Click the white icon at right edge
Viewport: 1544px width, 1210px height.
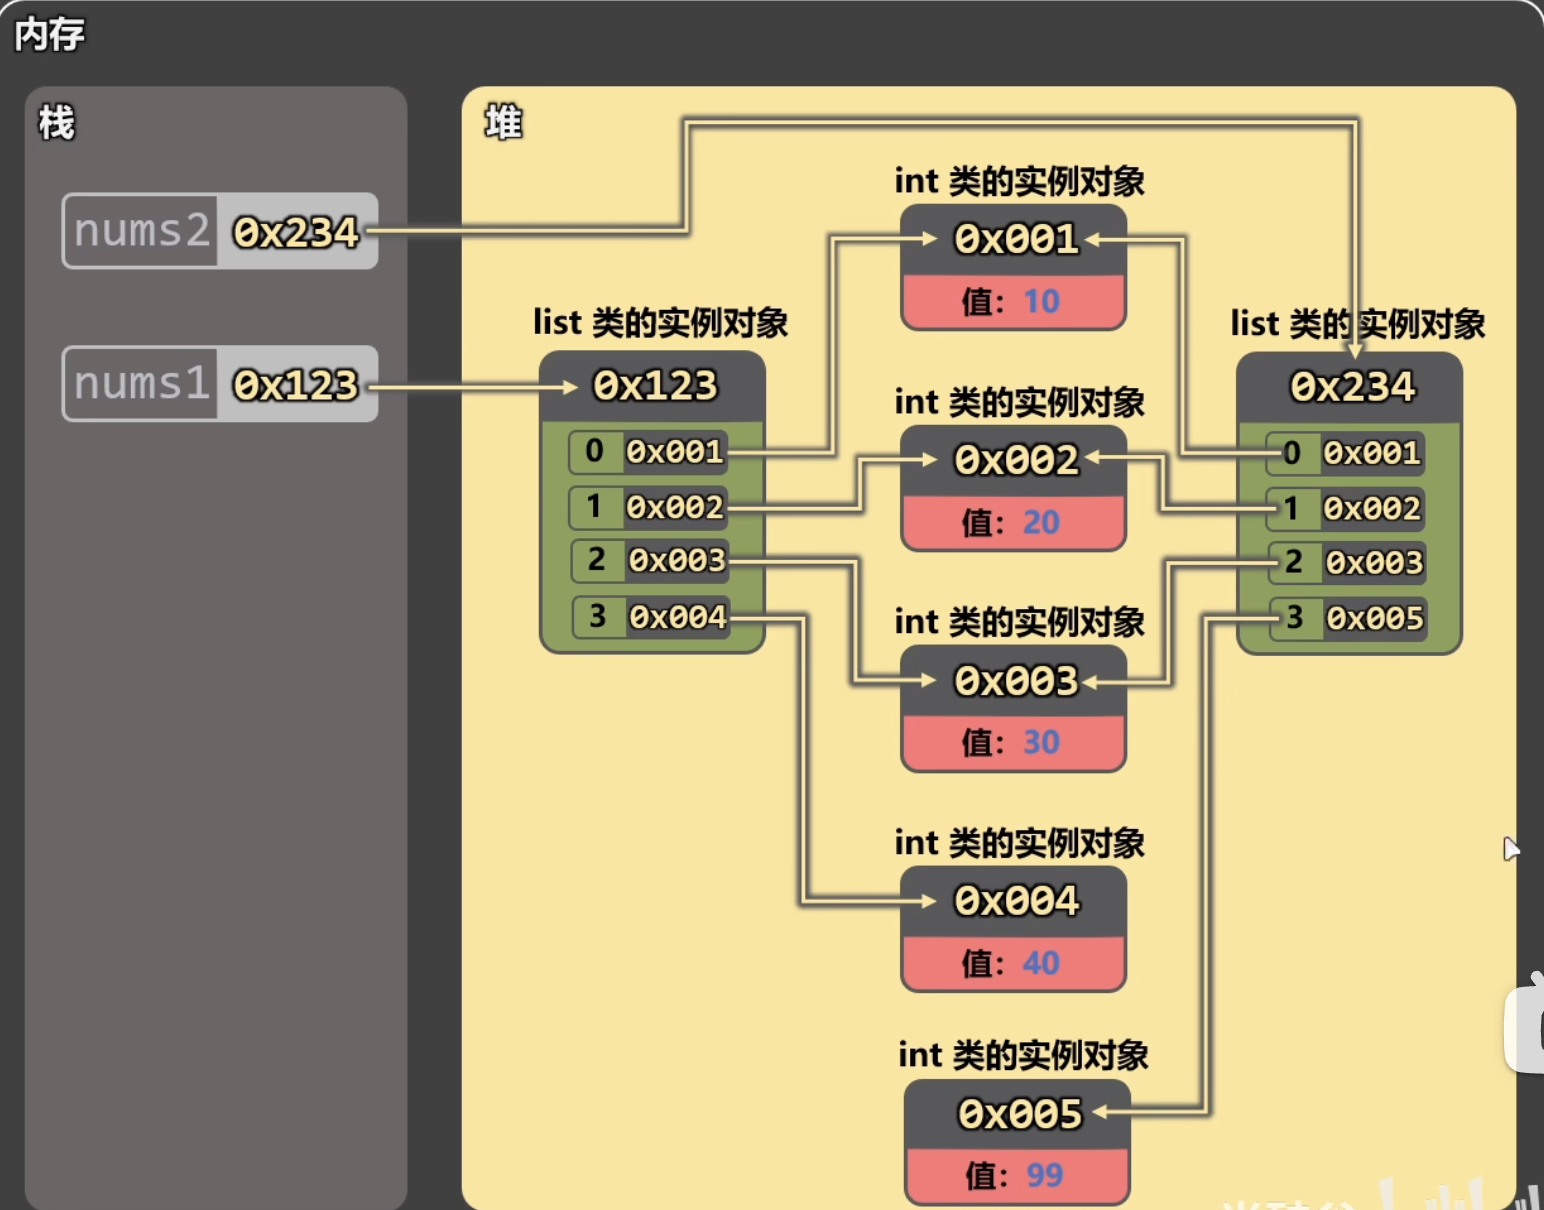1527,1027
